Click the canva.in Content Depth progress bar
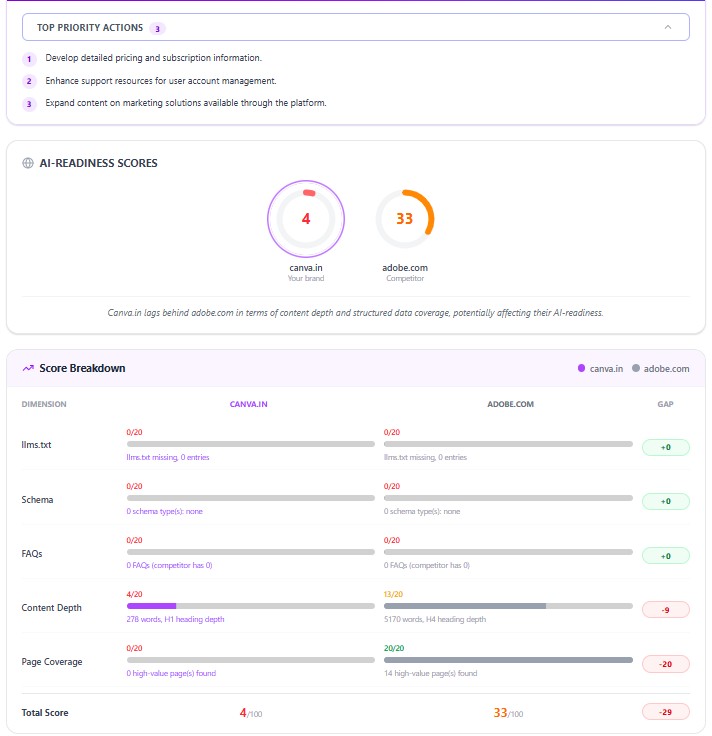712x736 pixels. click(251, 606)
